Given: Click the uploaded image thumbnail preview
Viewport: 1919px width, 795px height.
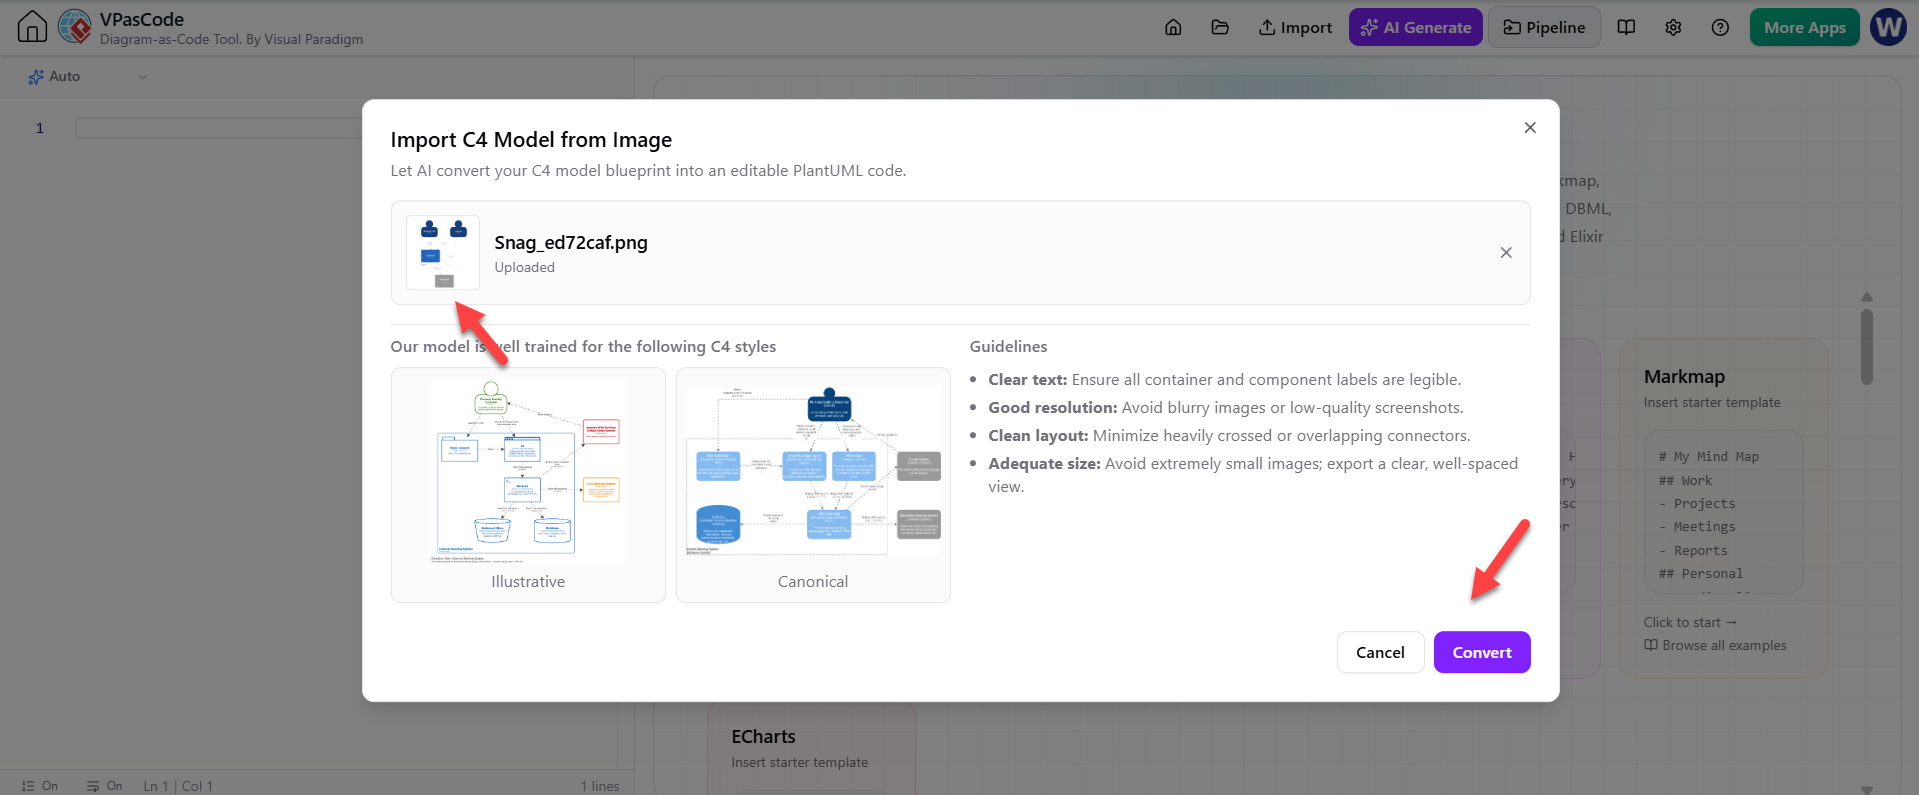Looking at the screenshot, I should [x=443, y=253].
